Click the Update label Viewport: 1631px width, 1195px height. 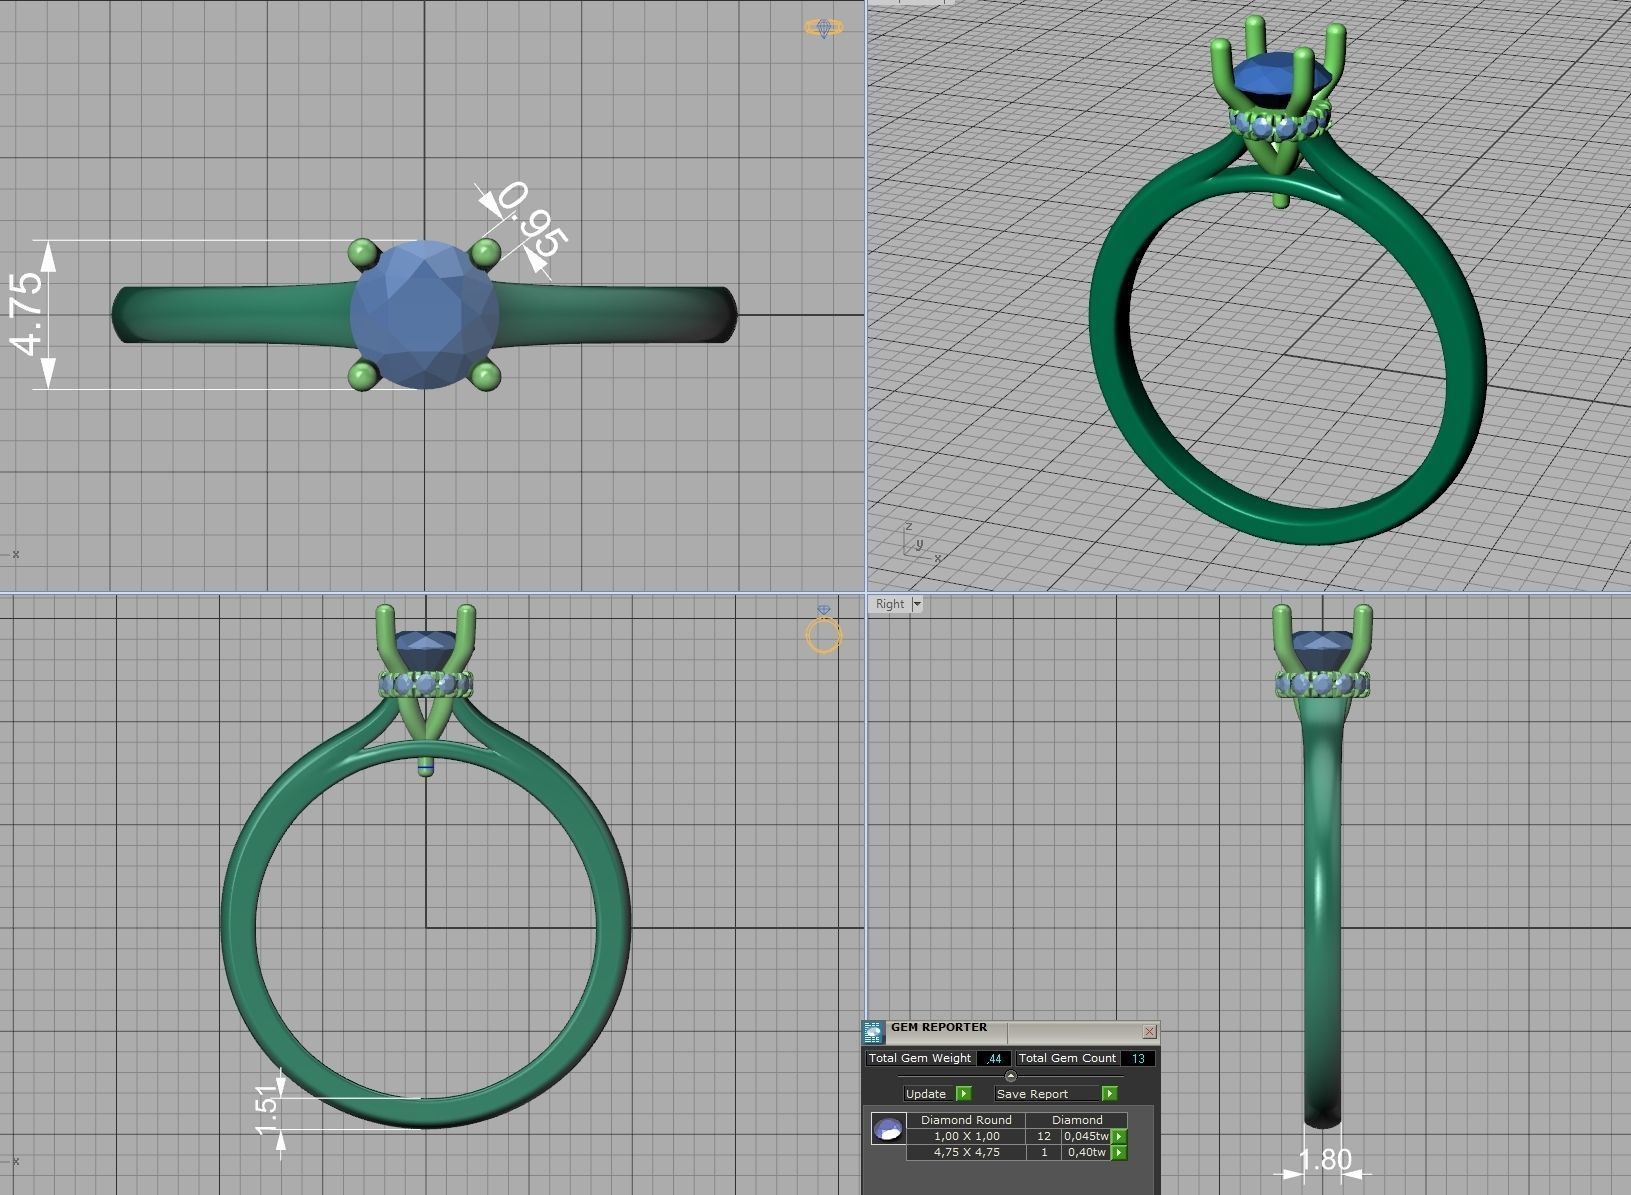click(925, 1094)
